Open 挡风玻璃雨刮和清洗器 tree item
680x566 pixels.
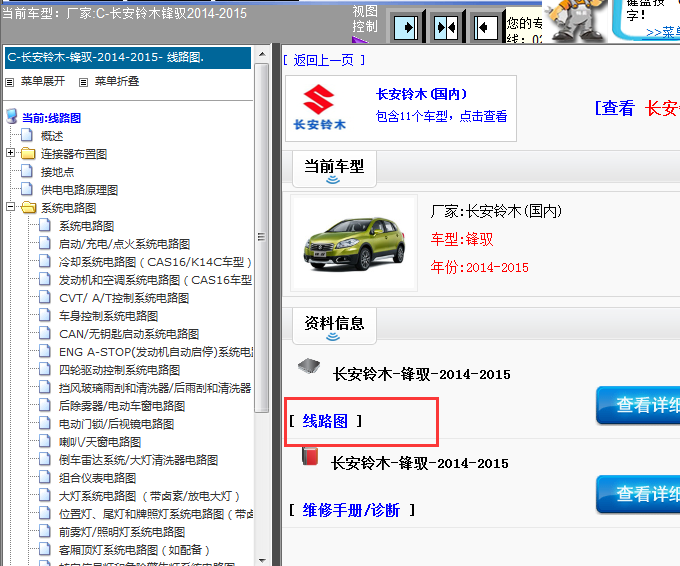[155, 388]
